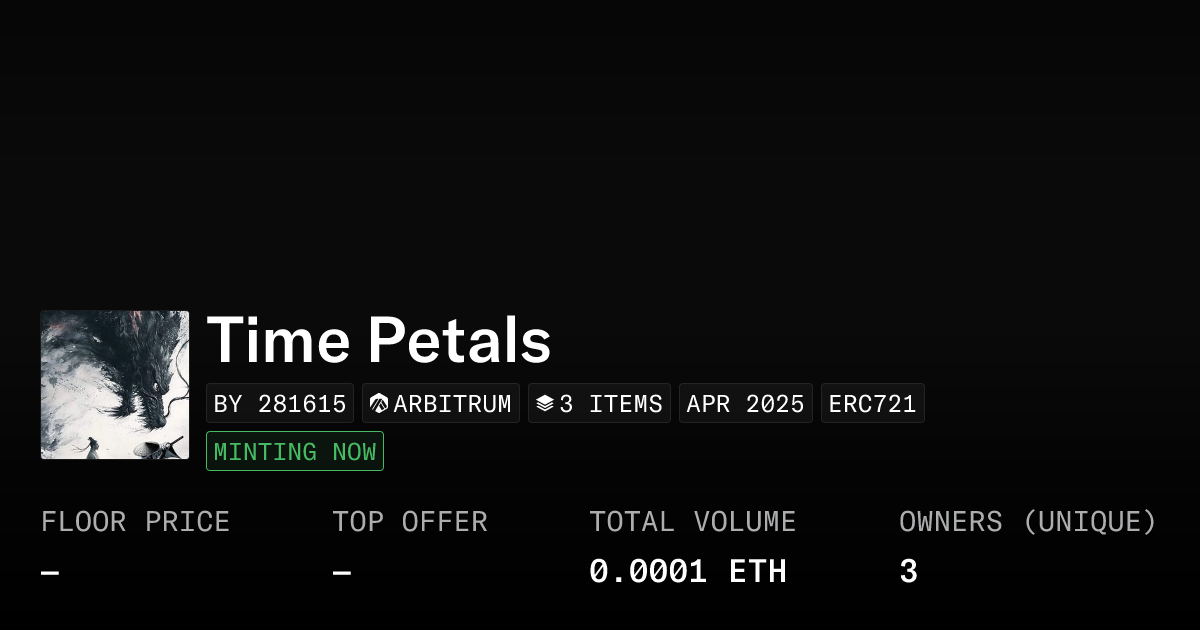Click the 3 ITEMS count text

[610, 404]
